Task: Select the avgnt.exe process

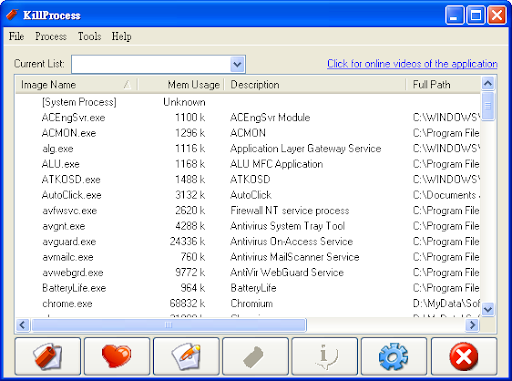Action: tap(248, 226)
